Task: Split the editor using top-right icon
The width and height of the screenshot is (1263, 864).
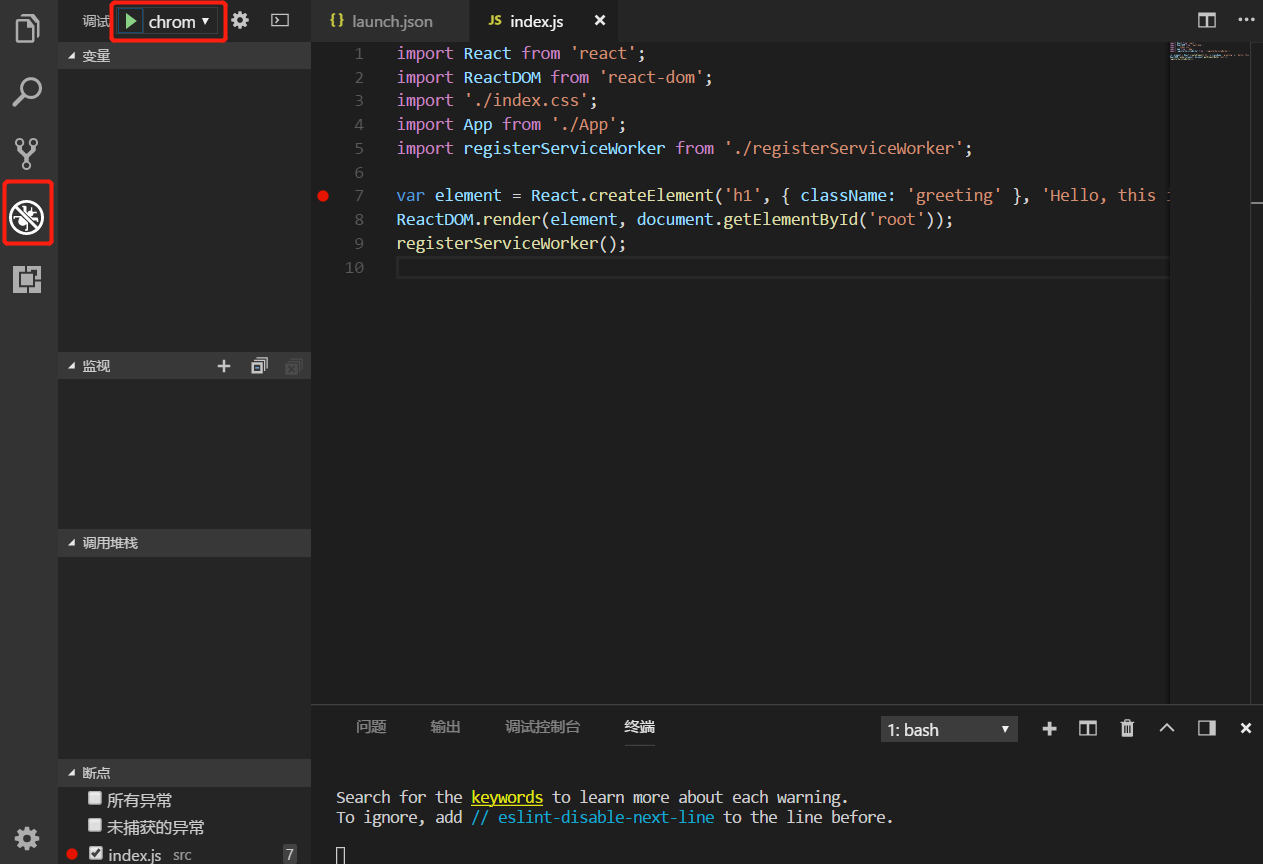Action: click(1207, 21)
